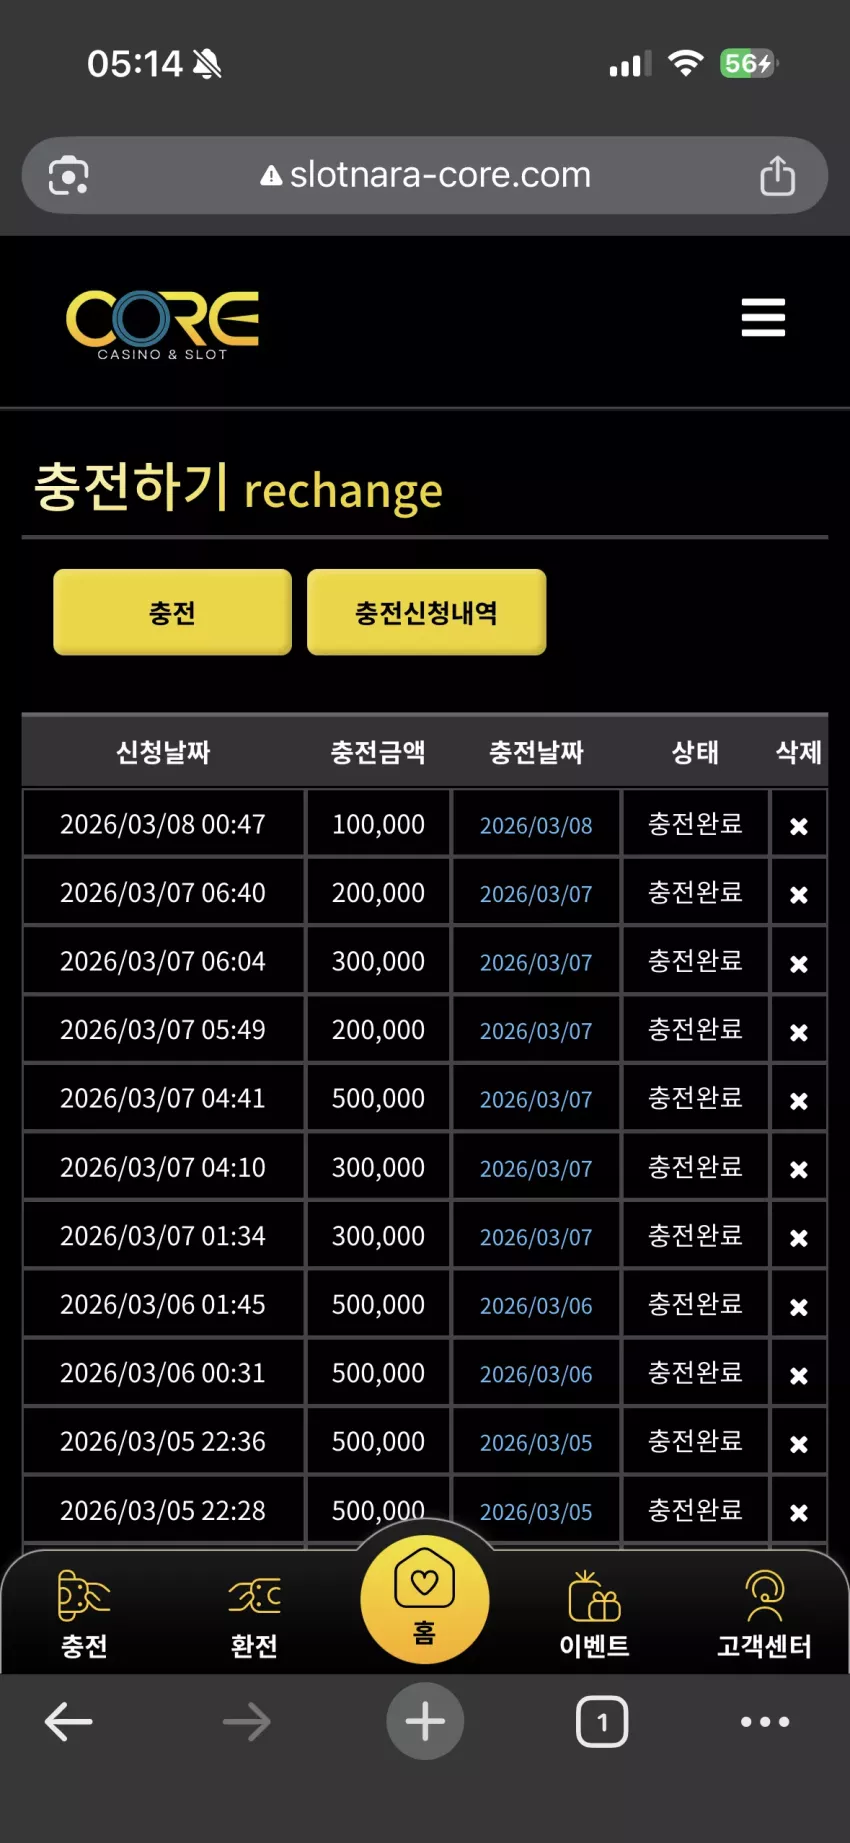Tap the yellow 홈 home button
Image resolution: width=850 pixels, height=1843 pixels.
(425, 1599)
